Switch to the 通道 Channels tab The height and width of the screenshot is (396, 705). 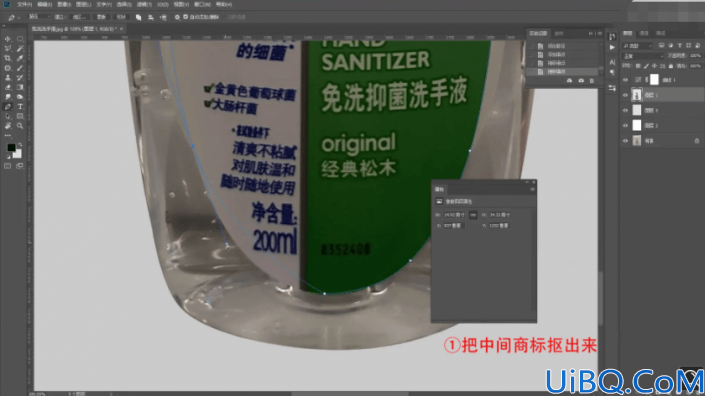coord(644,33)
